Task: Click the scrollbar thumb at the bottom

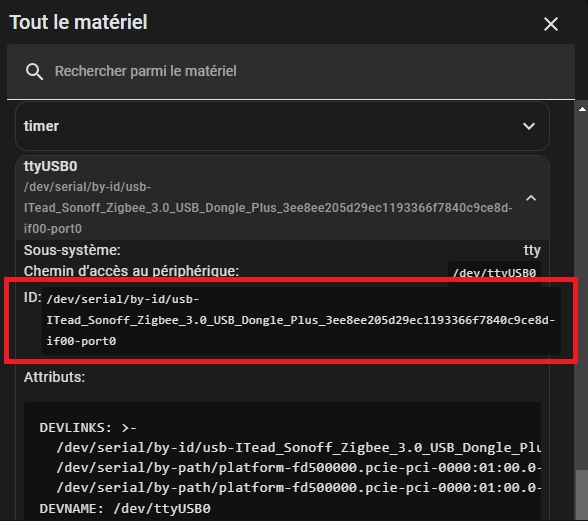Action: [x=582, y=494]
